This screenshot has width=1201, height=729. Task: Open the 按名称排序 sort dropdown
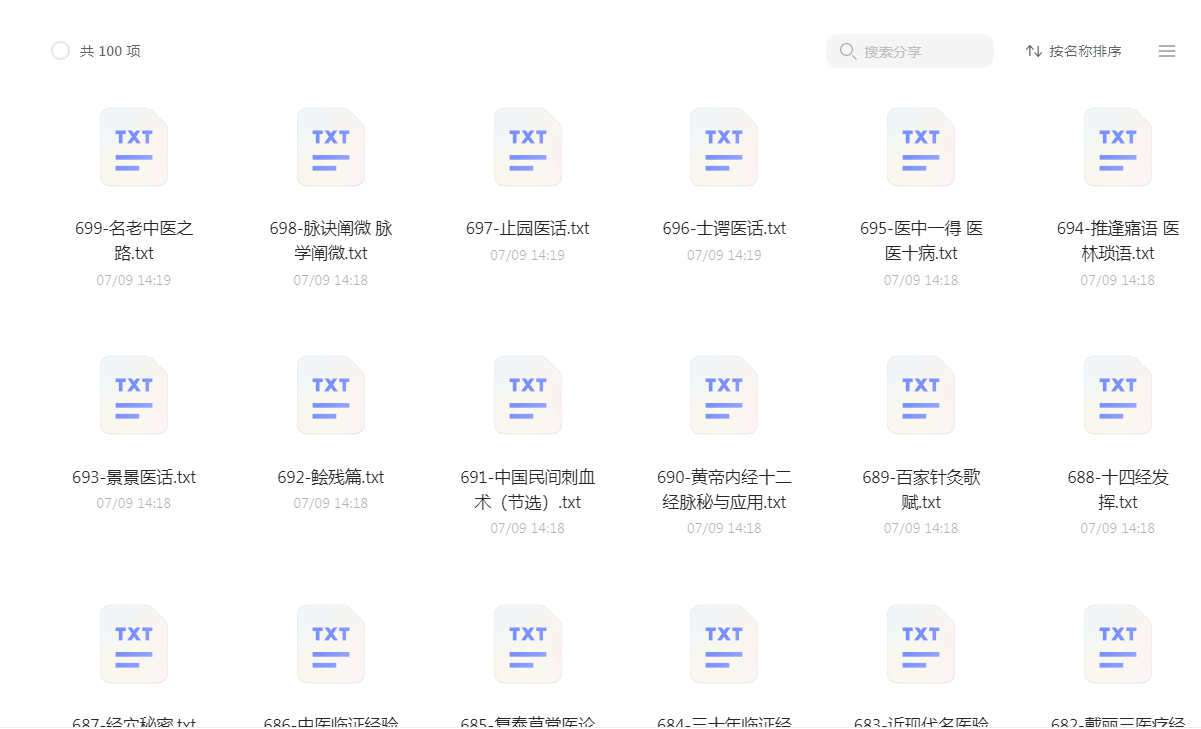pos(1074,51)
